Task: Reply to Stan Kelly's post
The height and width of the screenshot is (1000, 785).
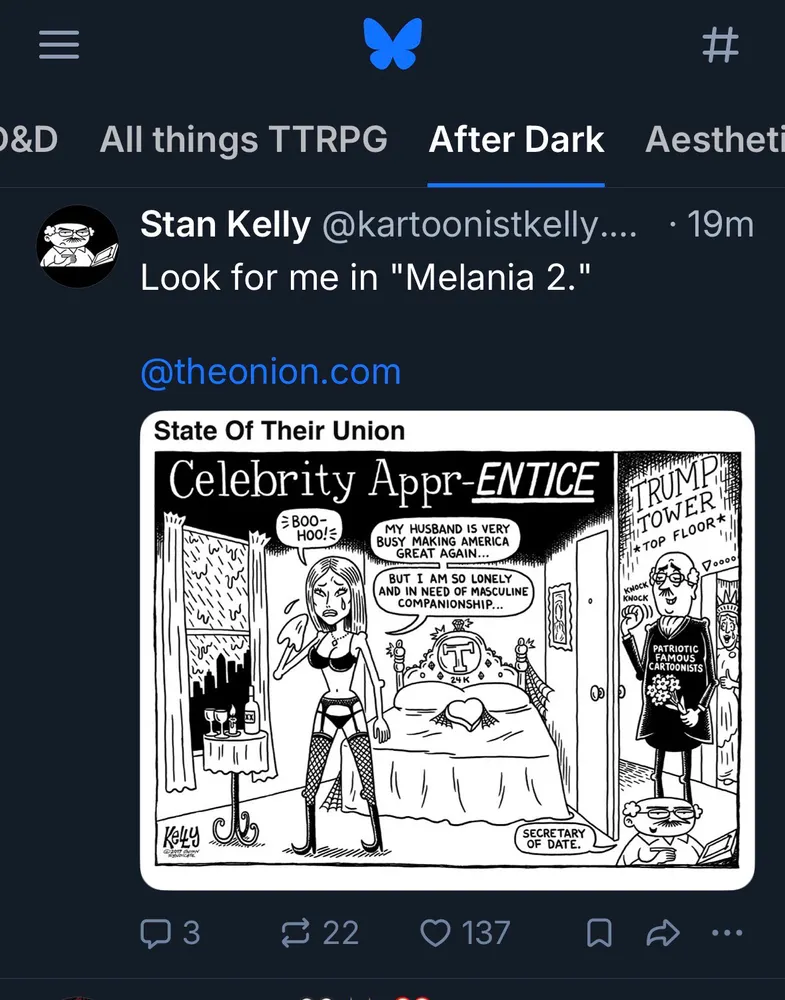Action: pyautogui.click(x=170, y=933)
